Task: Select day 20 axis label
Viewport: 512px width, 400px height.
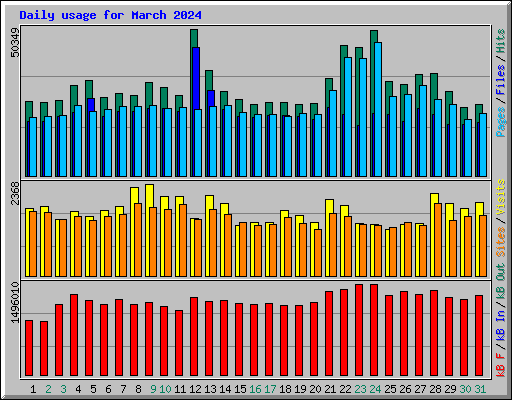Action: pos(315,389)
